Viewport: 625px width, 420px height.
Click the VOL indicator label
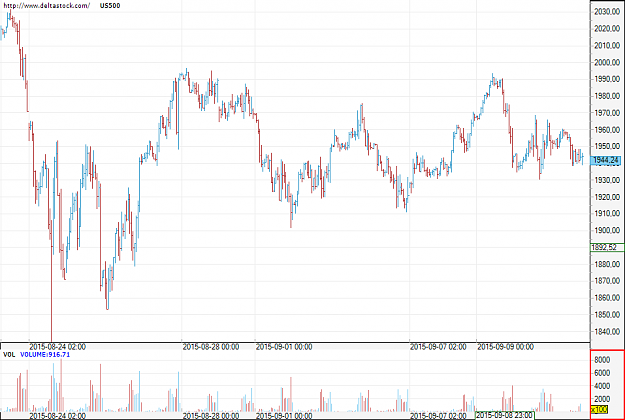(9, 355)
